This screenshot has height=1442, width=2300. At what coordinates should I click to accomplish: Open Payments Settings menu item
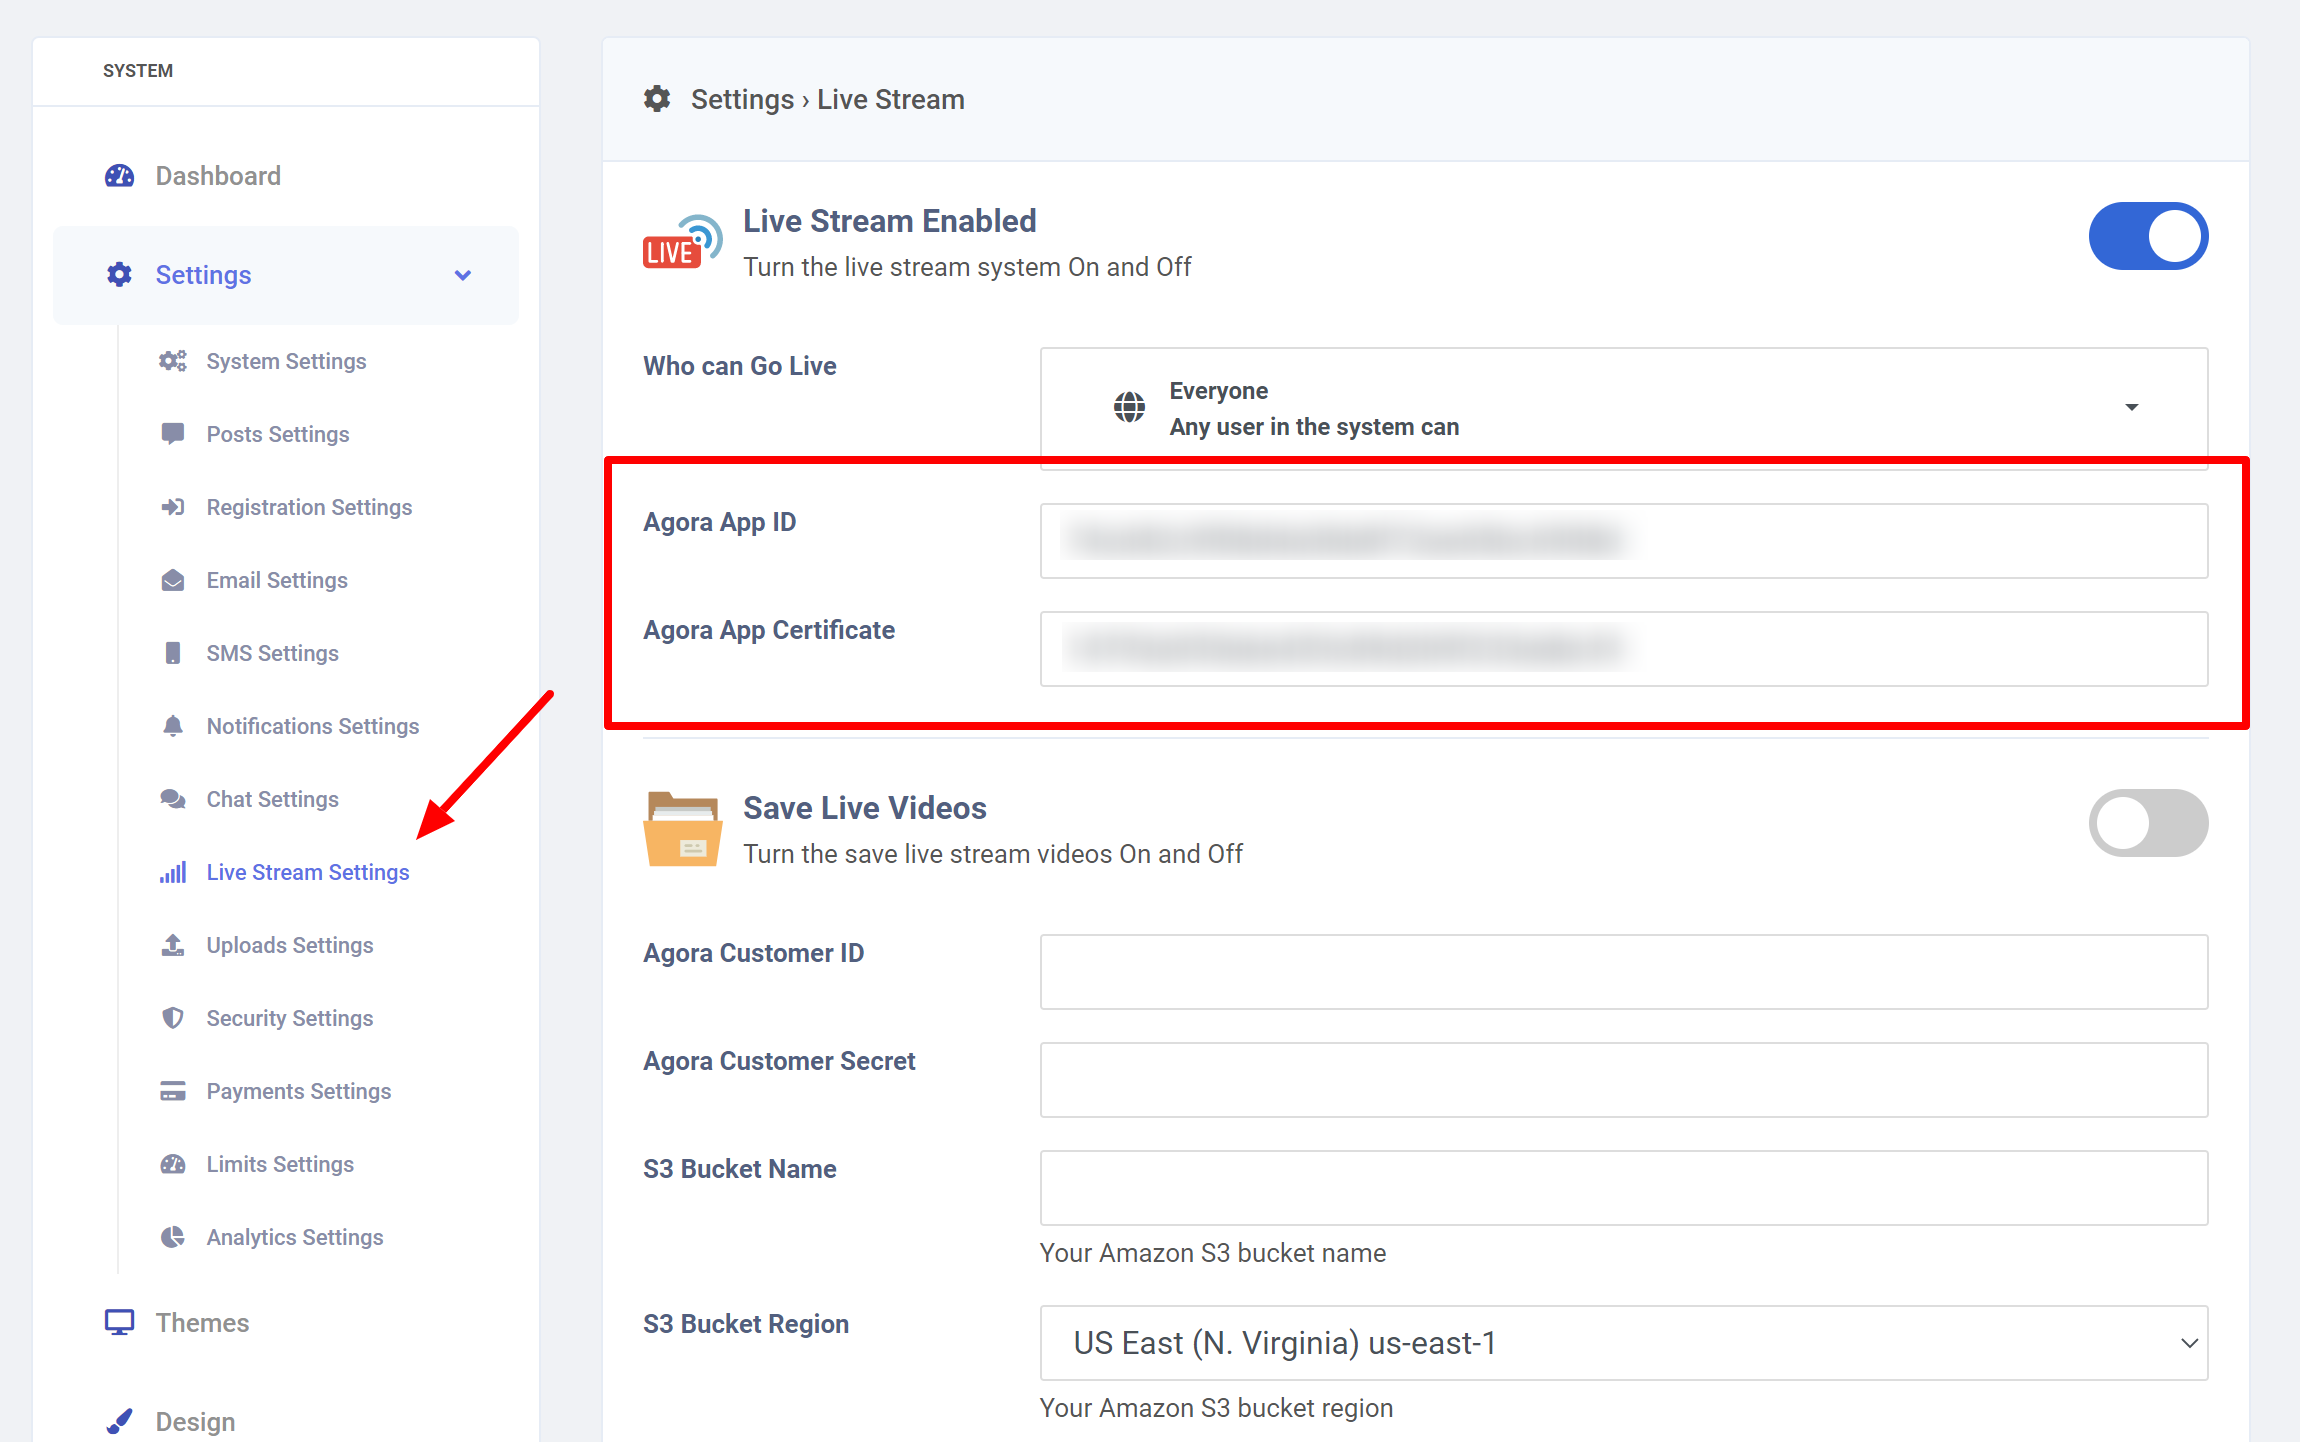coord(298,1091)
